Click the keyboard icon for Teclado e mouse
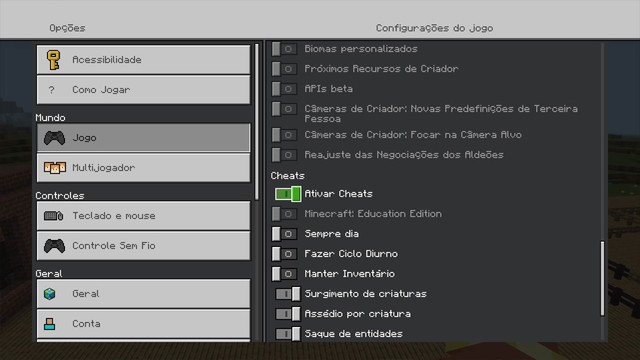The height and width of the screenshot is (360, 640). [x=53, y=216]
